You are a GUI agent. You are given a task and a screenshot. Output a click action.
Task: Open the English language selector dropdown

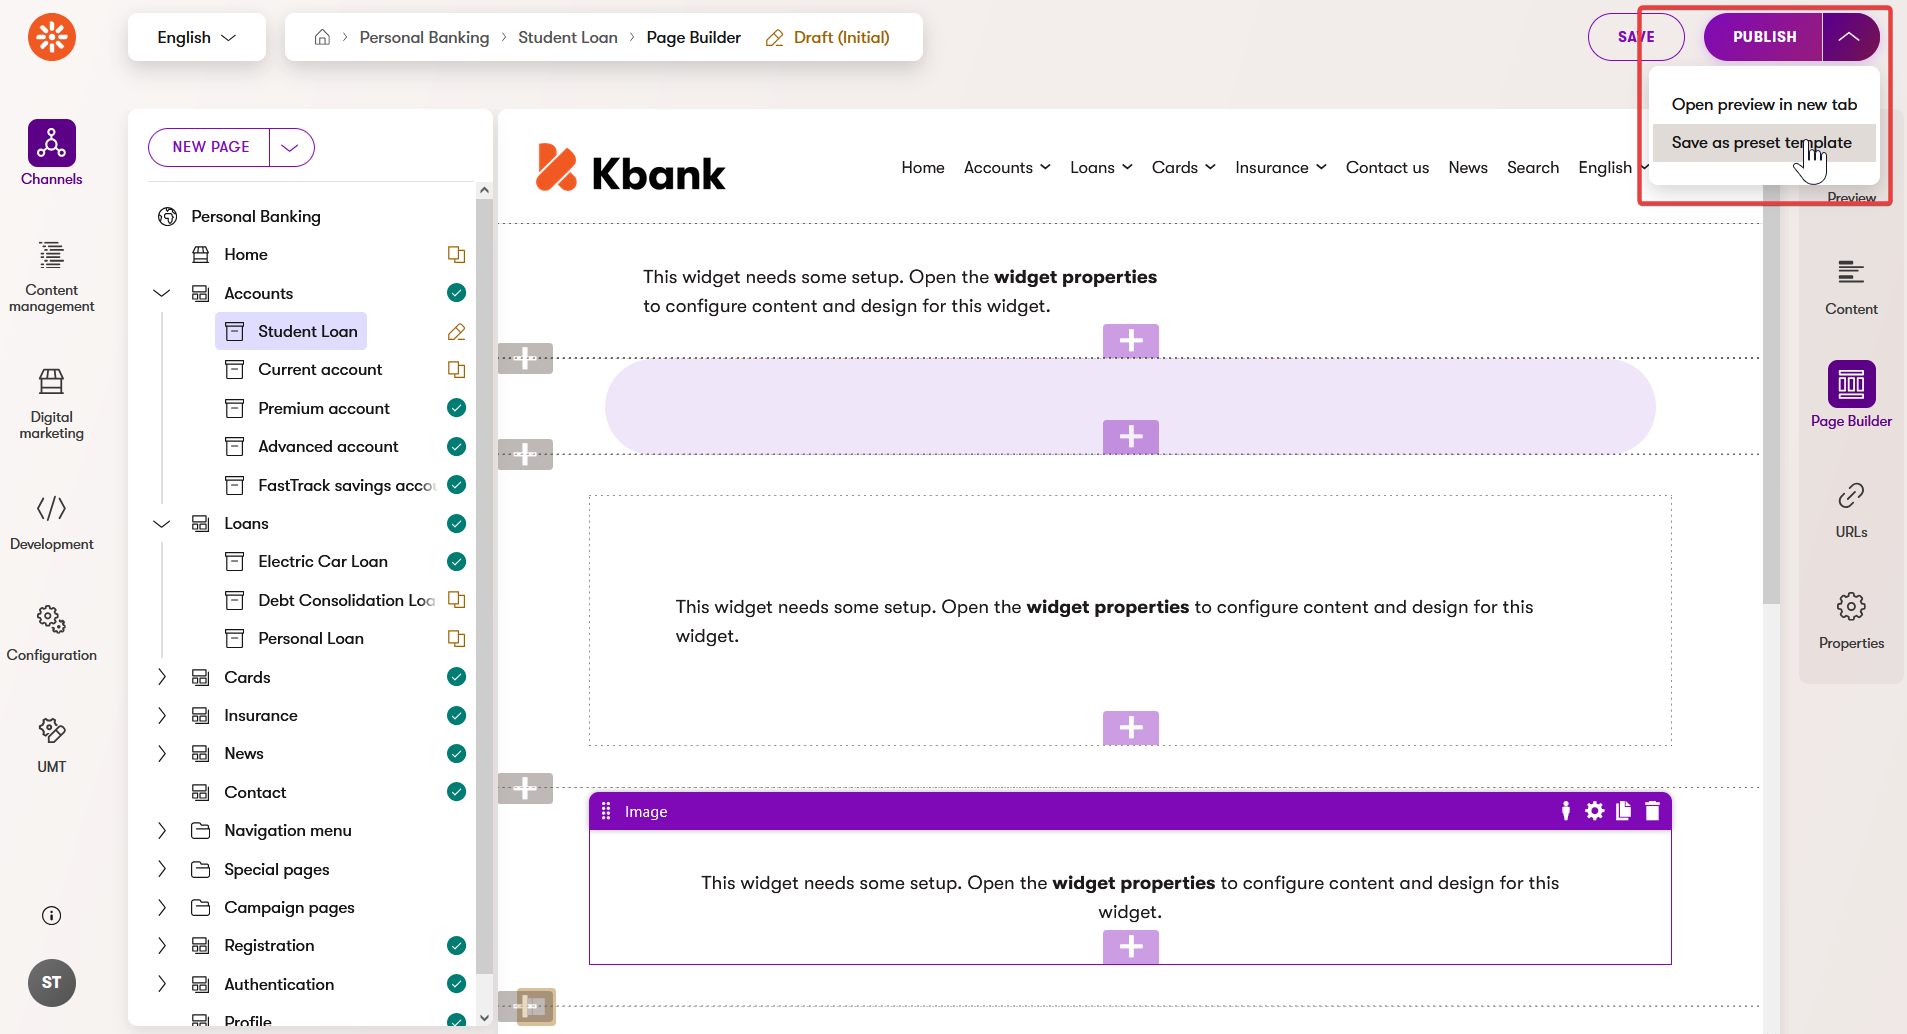196,37
